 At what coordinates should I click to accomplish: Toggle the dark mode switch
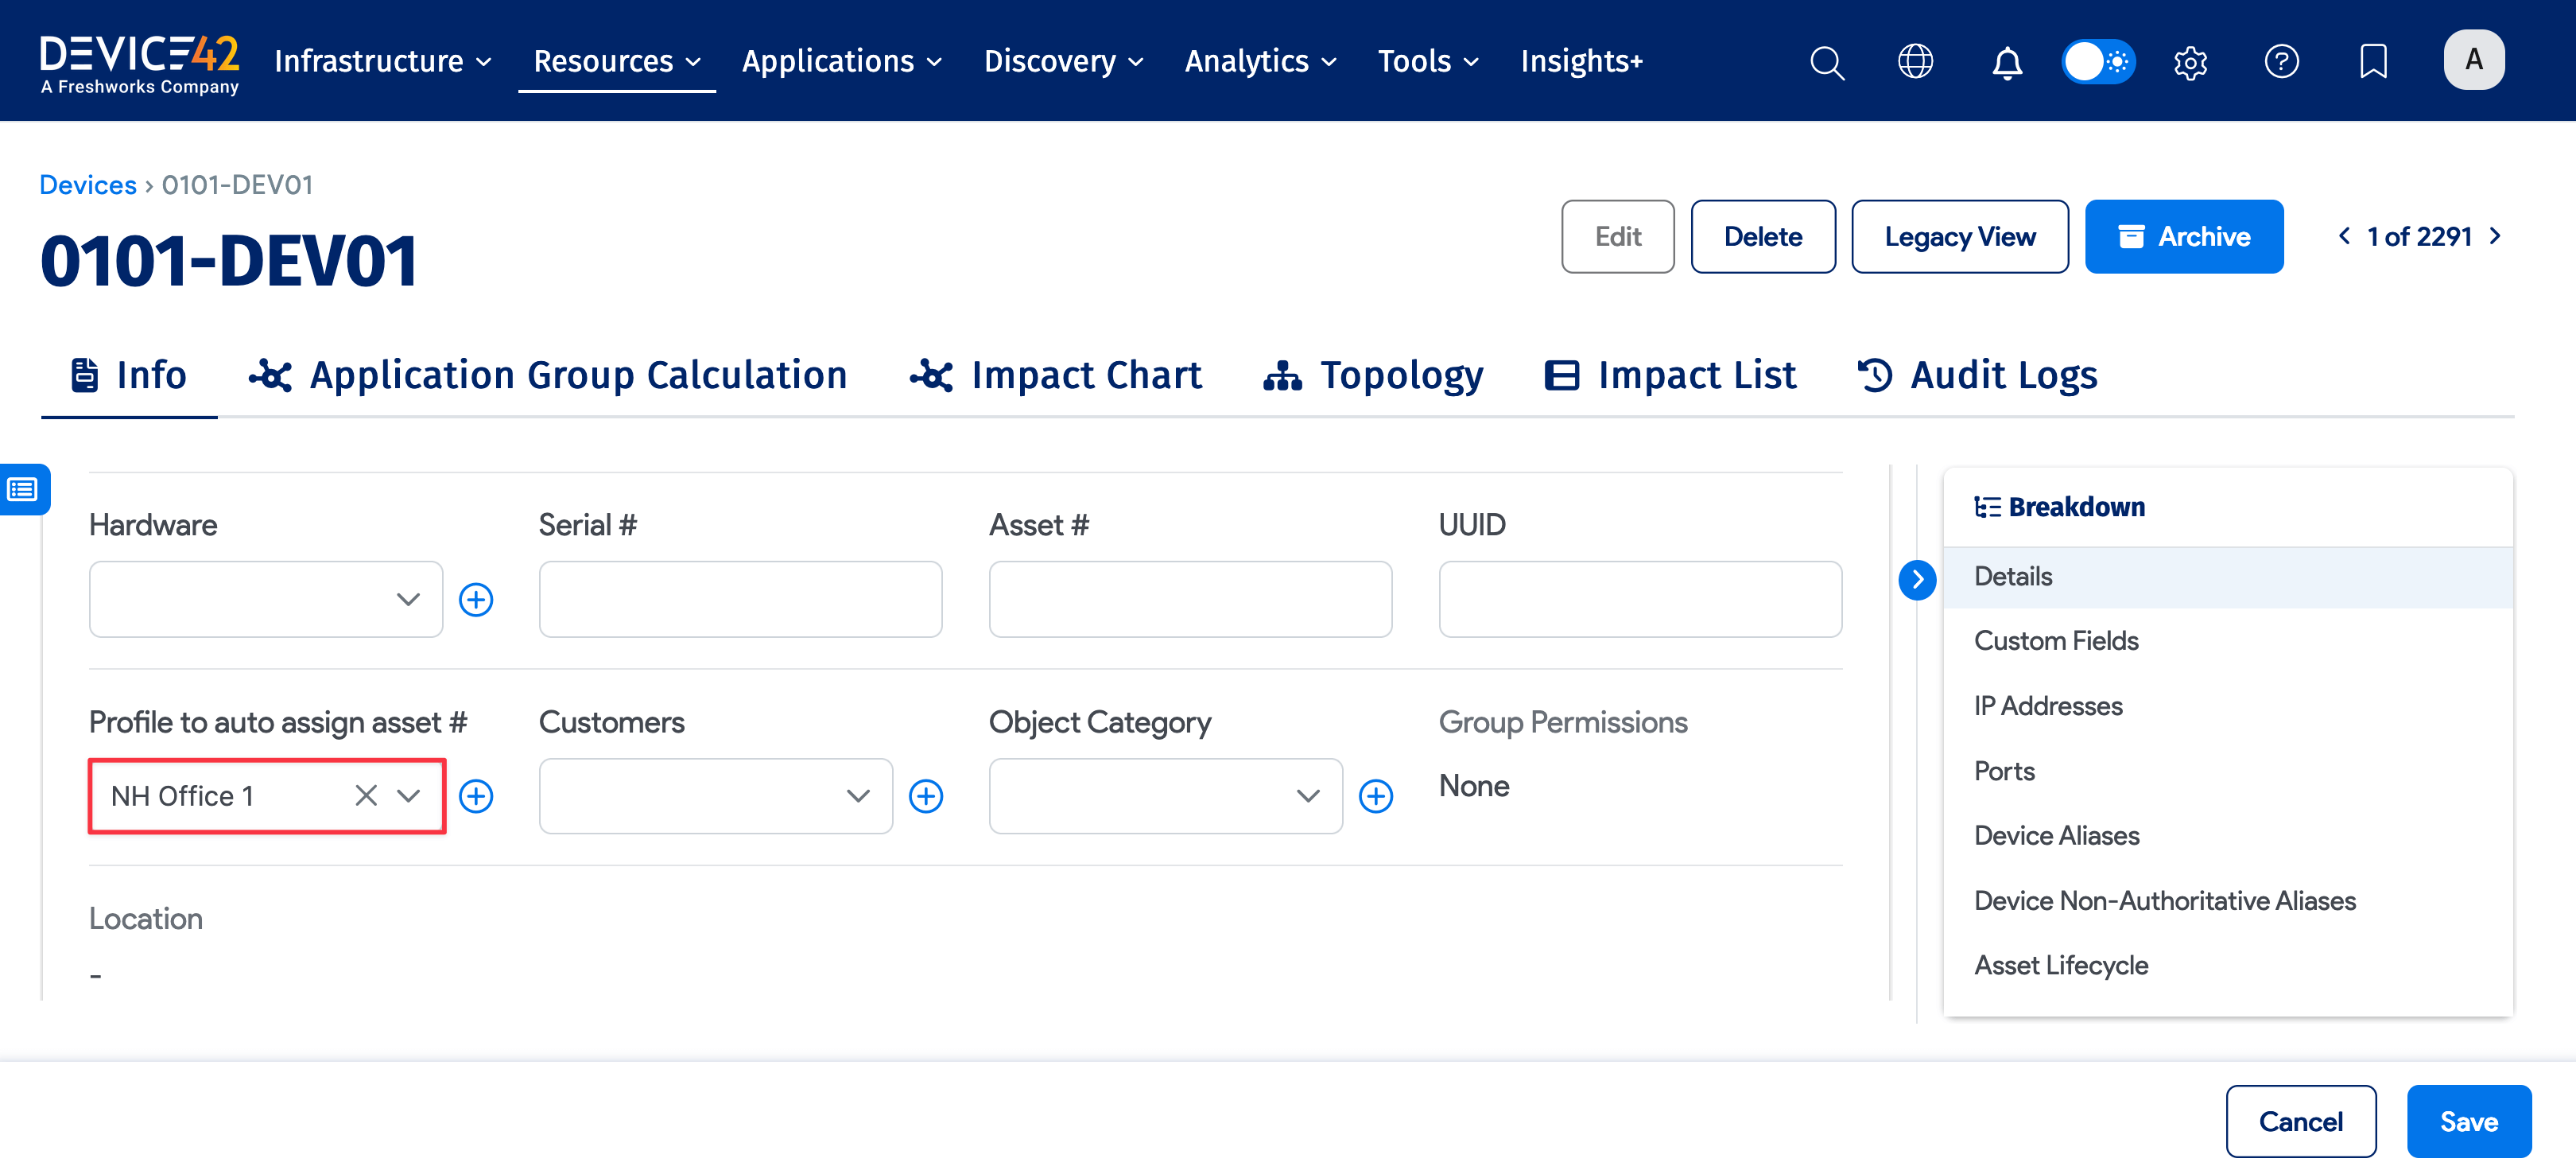[x=2098, y=61]
